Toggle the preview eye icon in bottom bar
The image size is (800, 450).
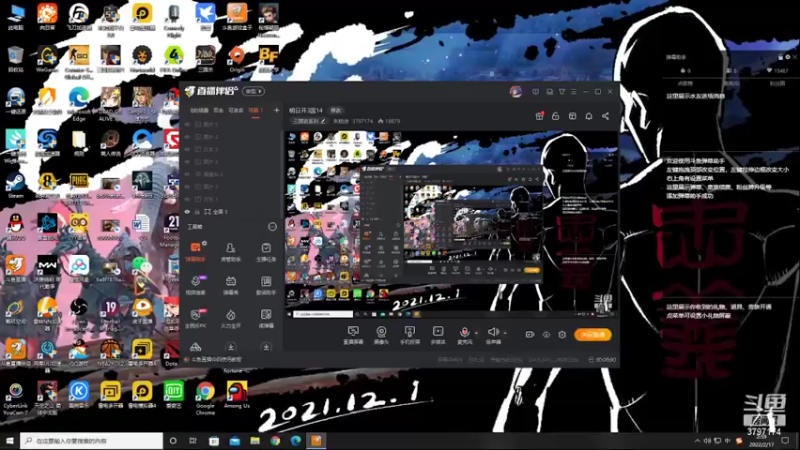[546, 335]
